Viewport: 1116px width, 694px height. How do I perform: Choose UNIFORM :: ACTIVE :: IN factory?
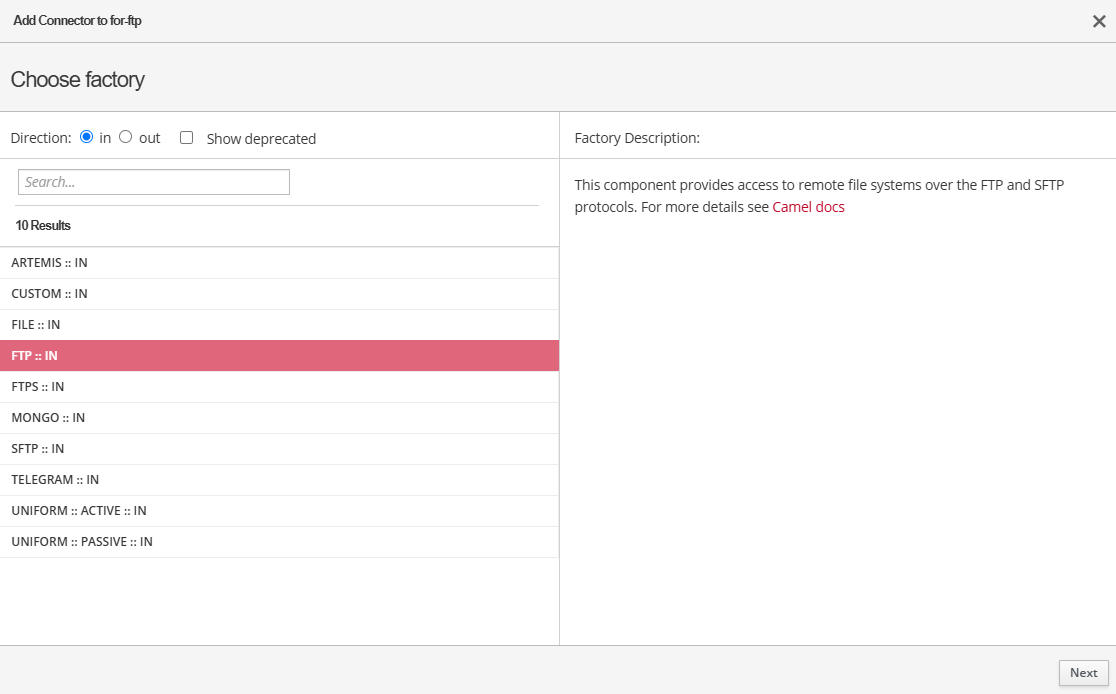79,511
